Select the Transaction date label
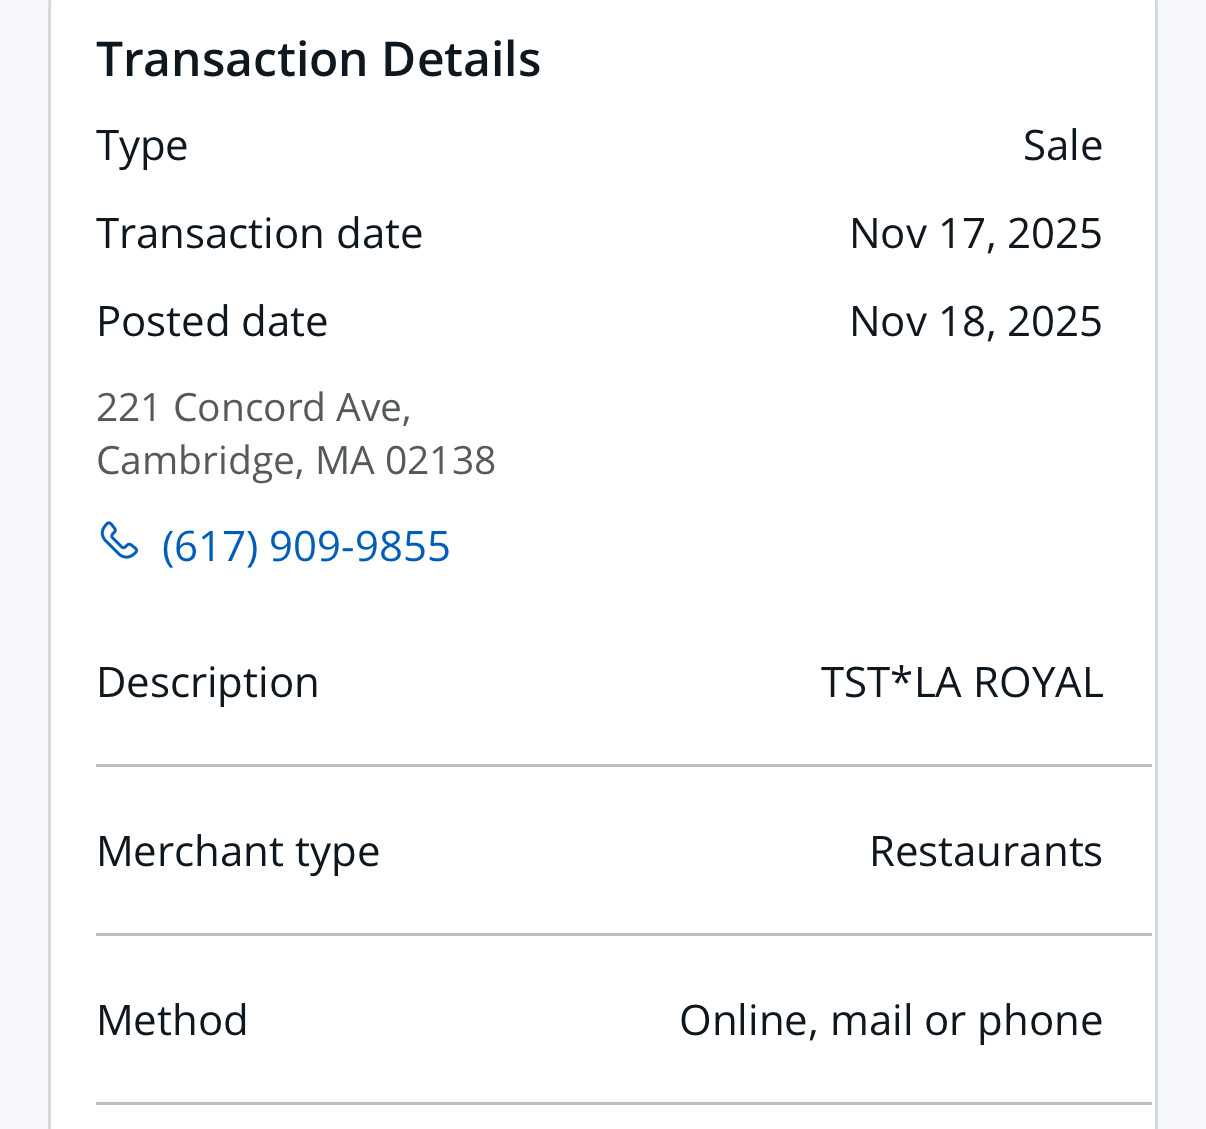 coord(259,234)
